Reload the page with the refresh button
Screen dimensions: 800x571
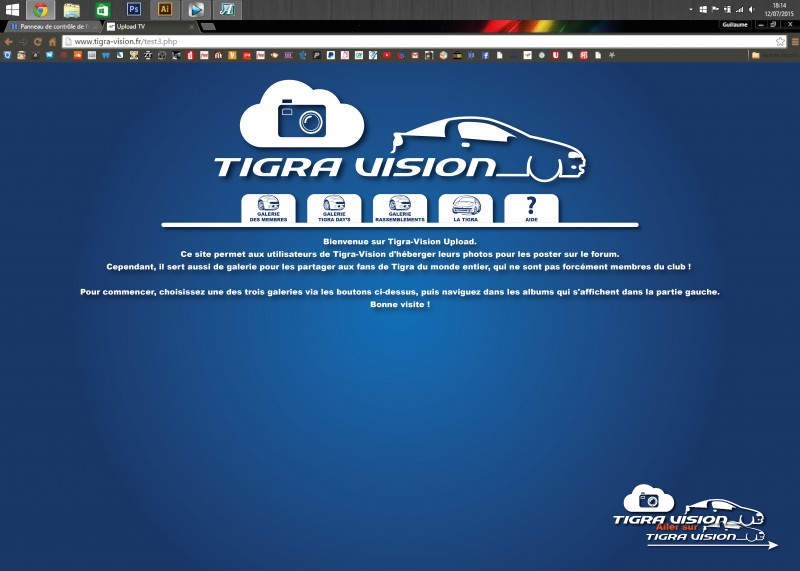38,42
